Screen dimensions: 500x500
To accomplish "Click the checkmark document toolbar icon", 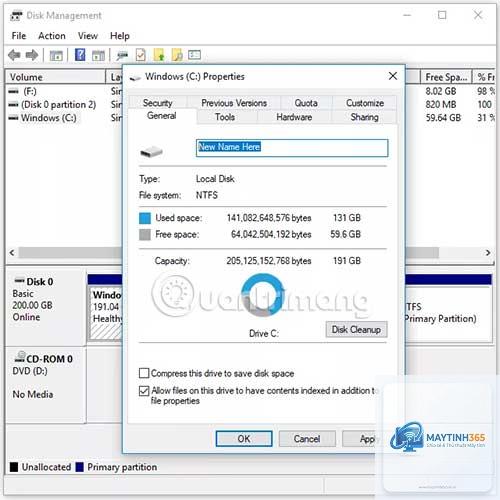I will 141,55.
